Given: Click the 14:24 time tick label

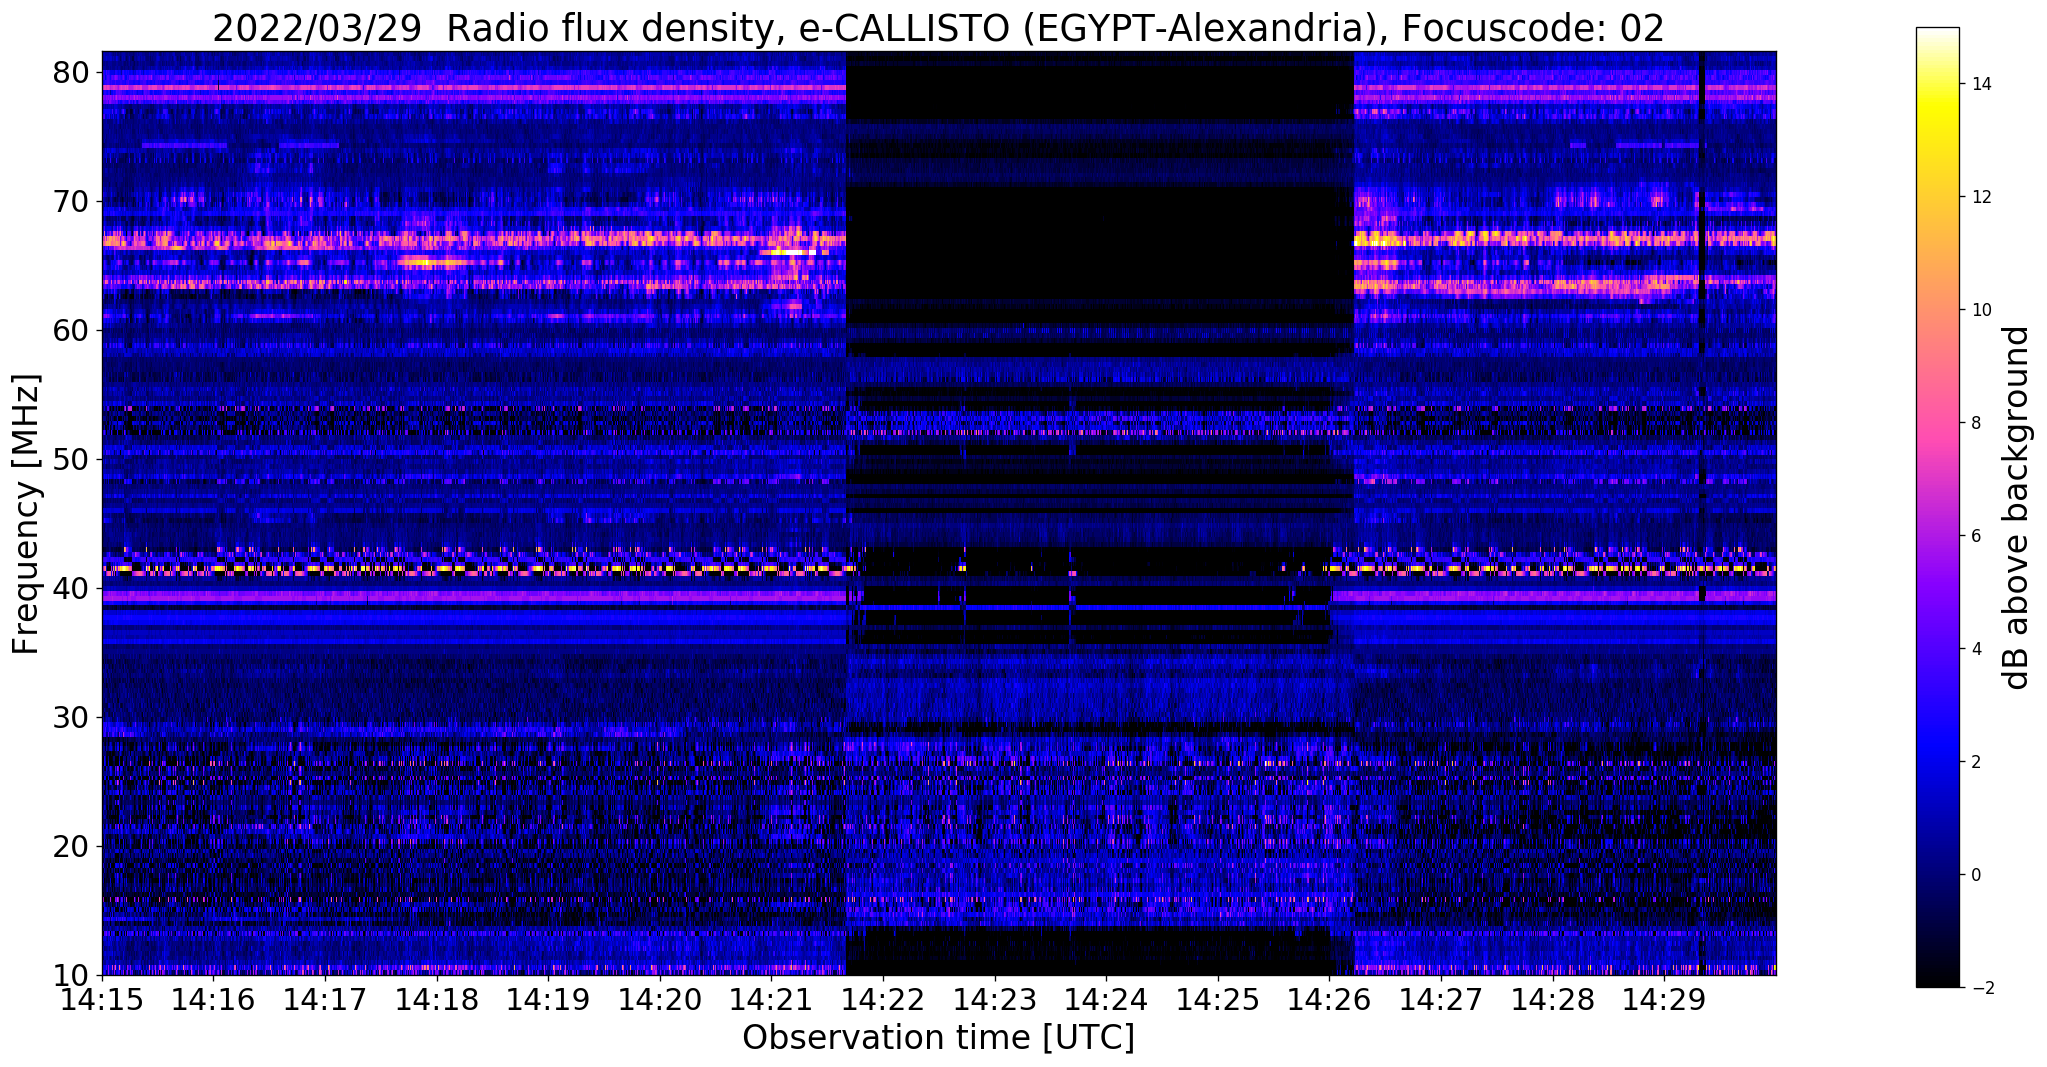Looking at the screenshot, I should (x=1106, y=1000).
